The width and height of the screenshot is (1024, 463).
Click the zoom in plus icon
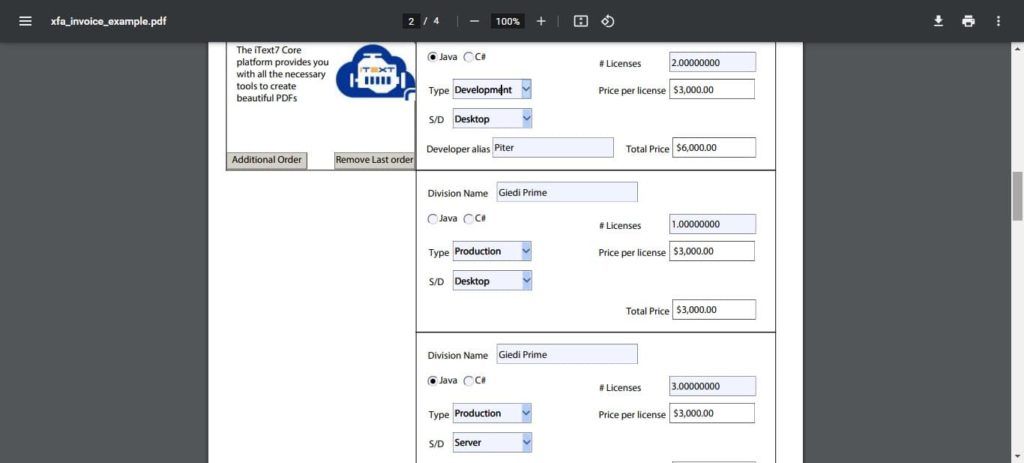point(541,21)
